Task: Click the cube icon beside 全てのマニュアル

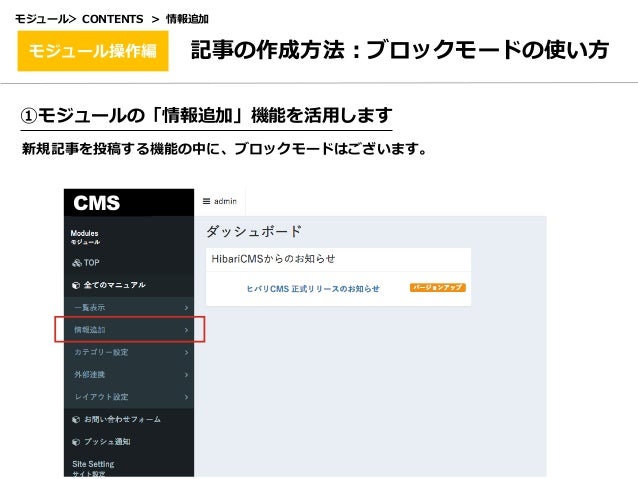Action: tap(75, 285)
